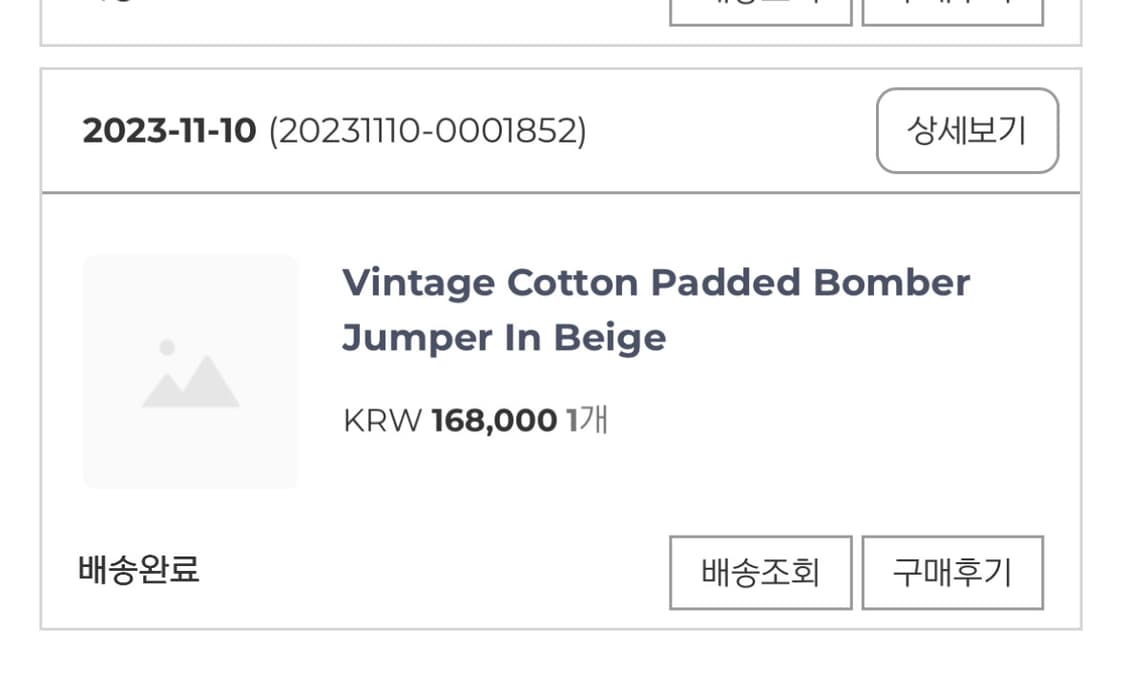This screenshot has height=697, width=1125.
Task: Click "Jumper In Beige" on the title's second line
Action: [x=504, y=338]
